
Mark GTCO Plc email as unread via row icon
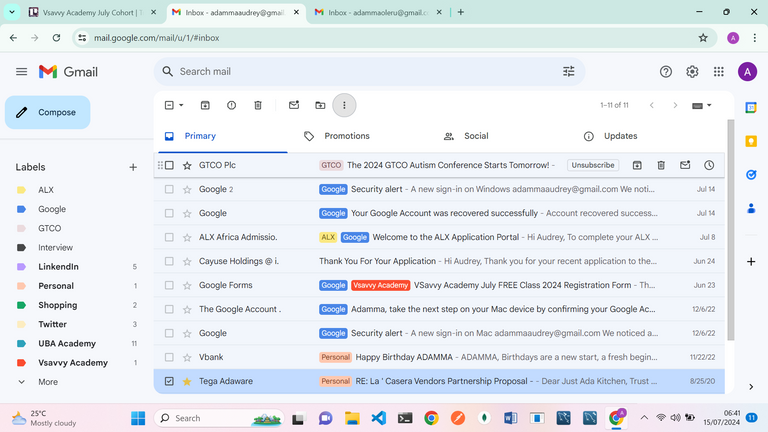pos(685,166)
